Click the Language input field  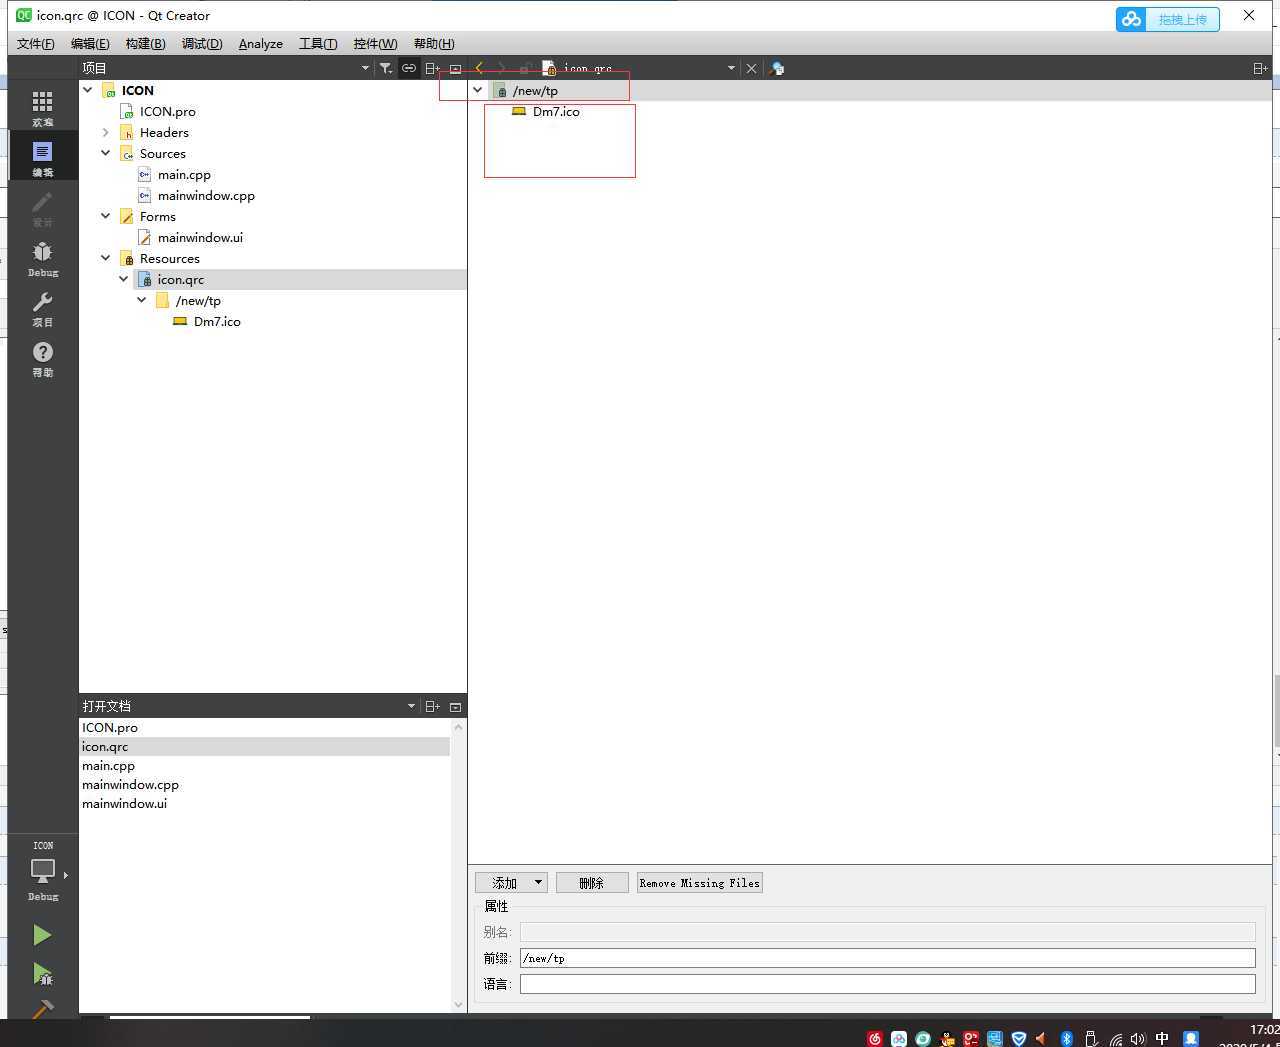[x=887, y=984]
